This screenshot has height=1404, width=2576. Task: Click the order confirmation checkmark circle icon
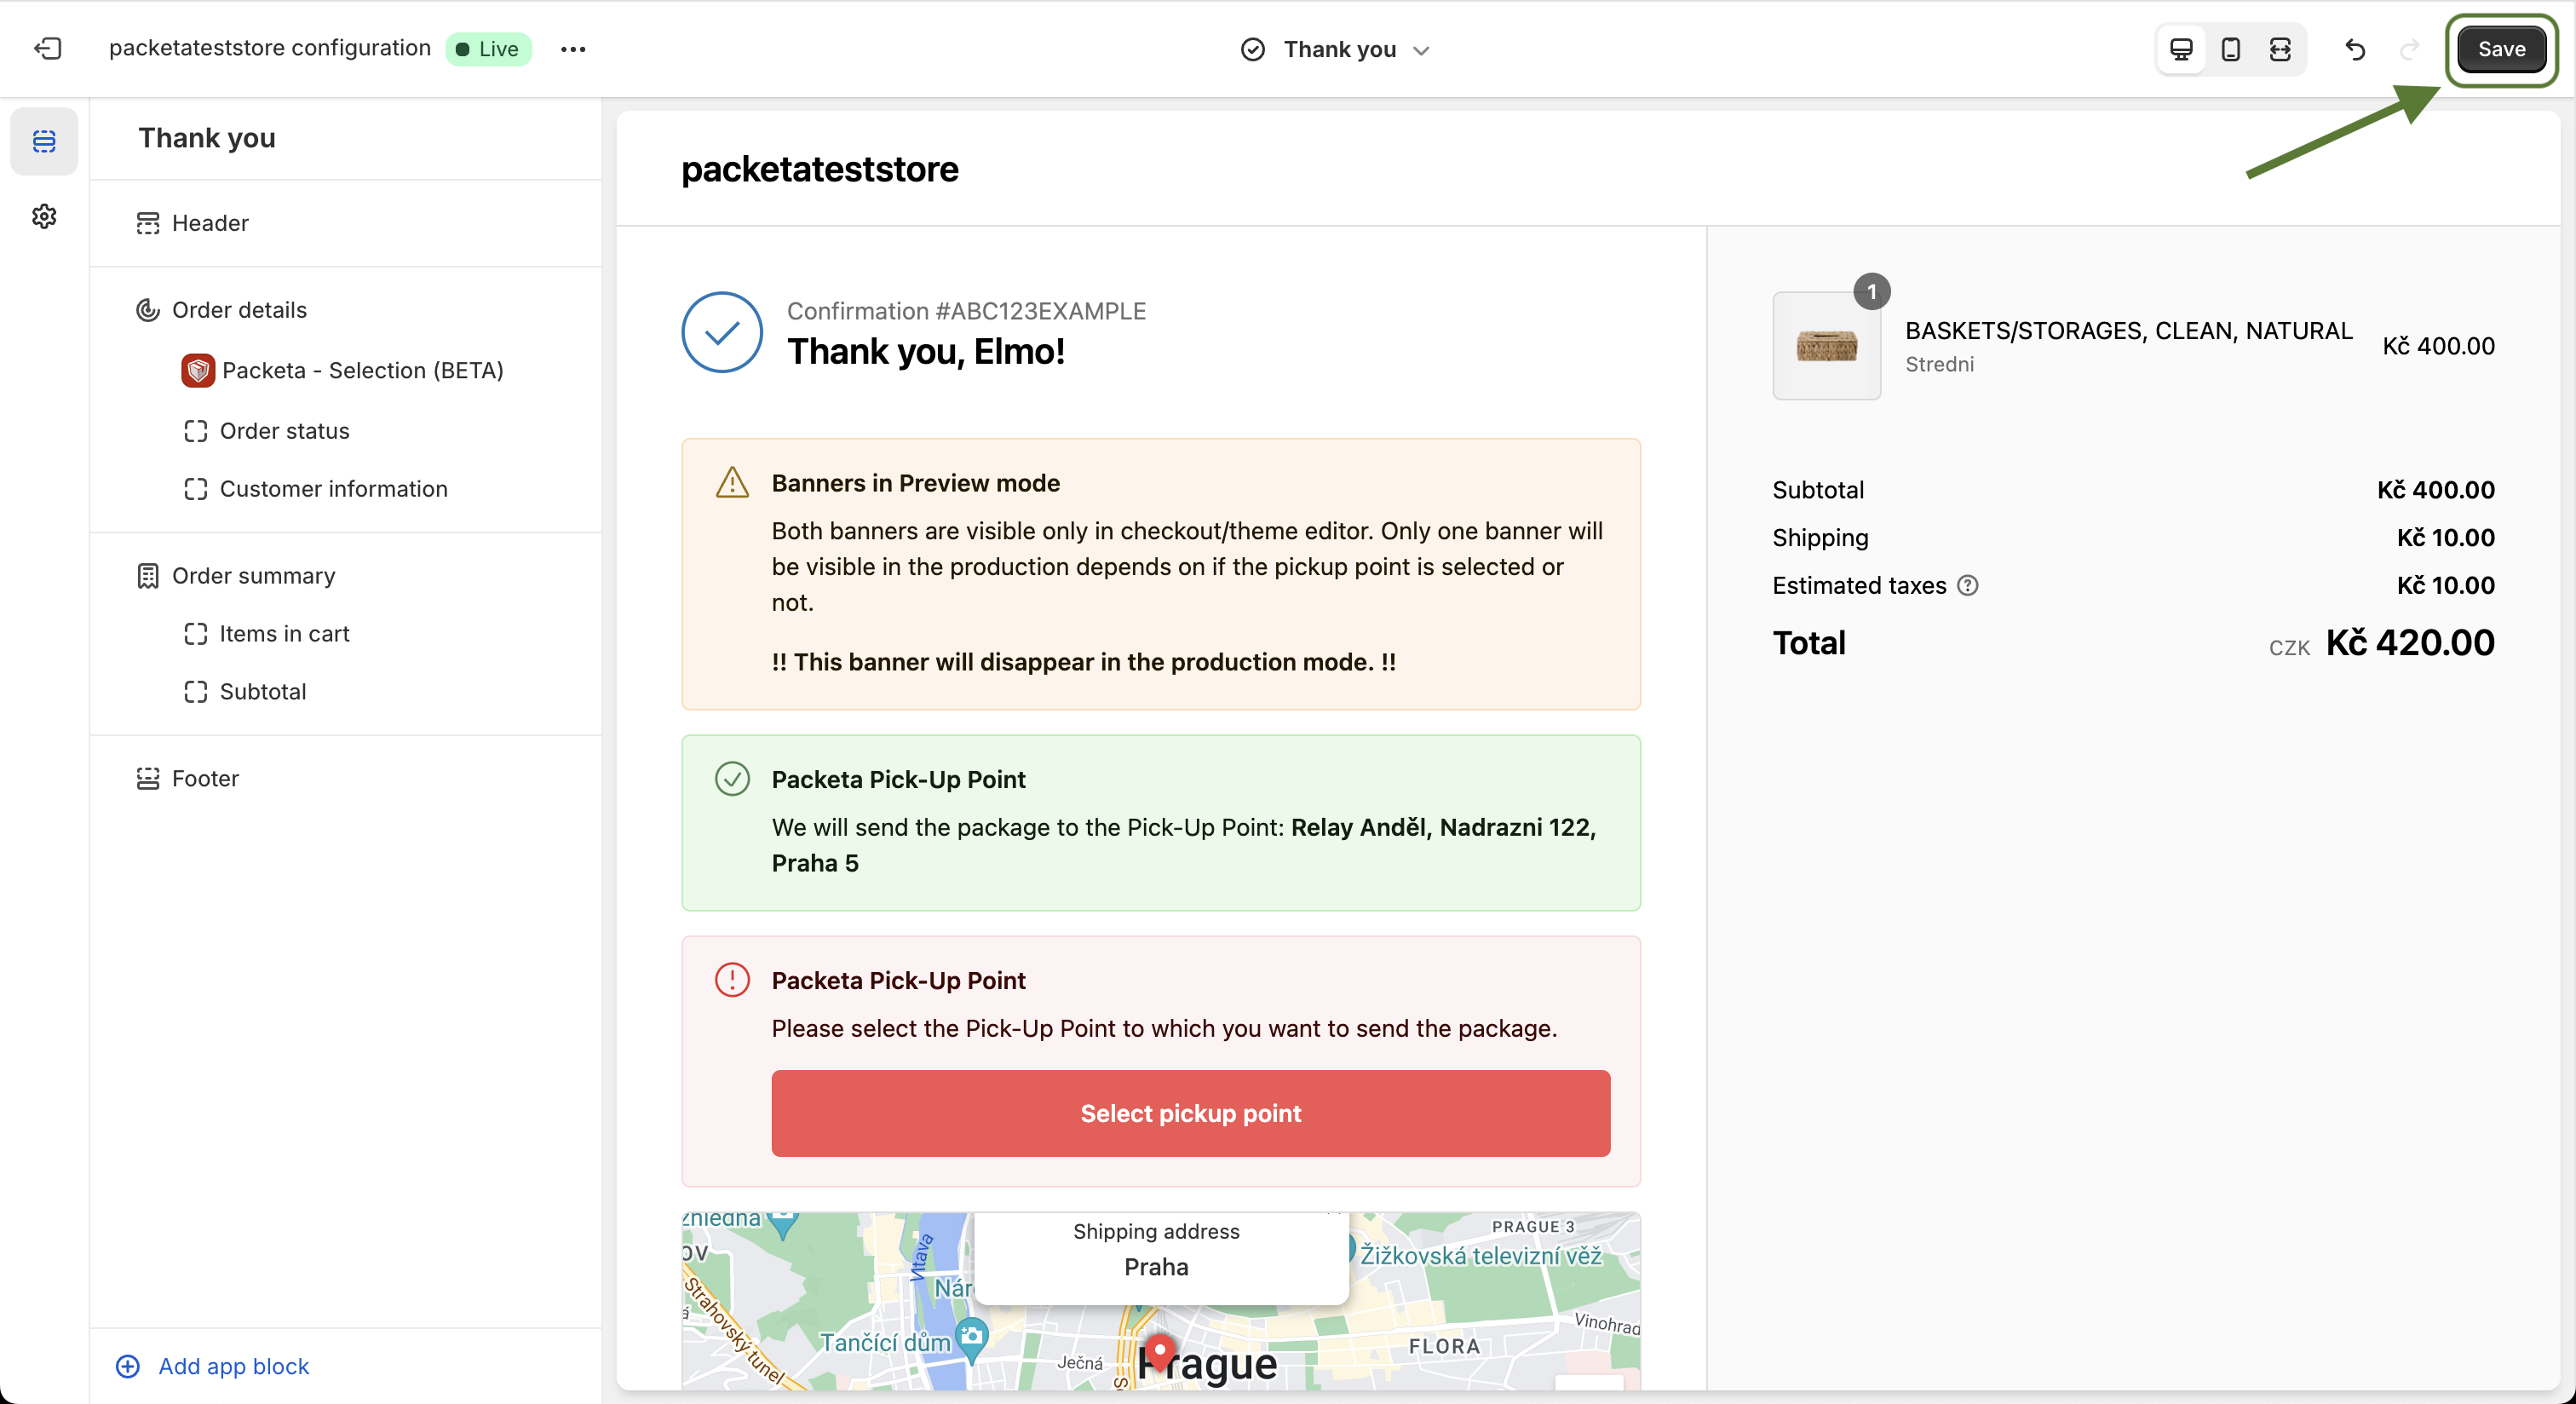(x=721, y=332)
